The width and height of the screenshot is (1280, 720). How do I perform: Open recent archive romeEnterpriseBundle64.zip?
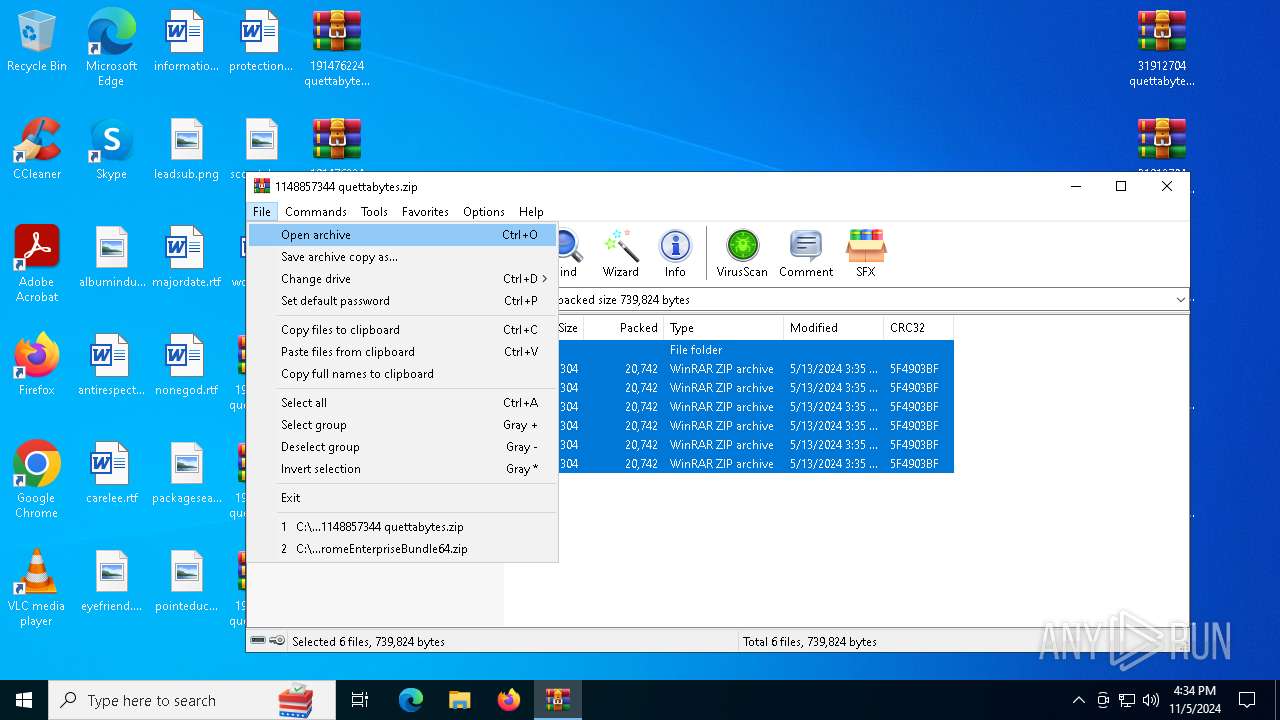(401, 549)
